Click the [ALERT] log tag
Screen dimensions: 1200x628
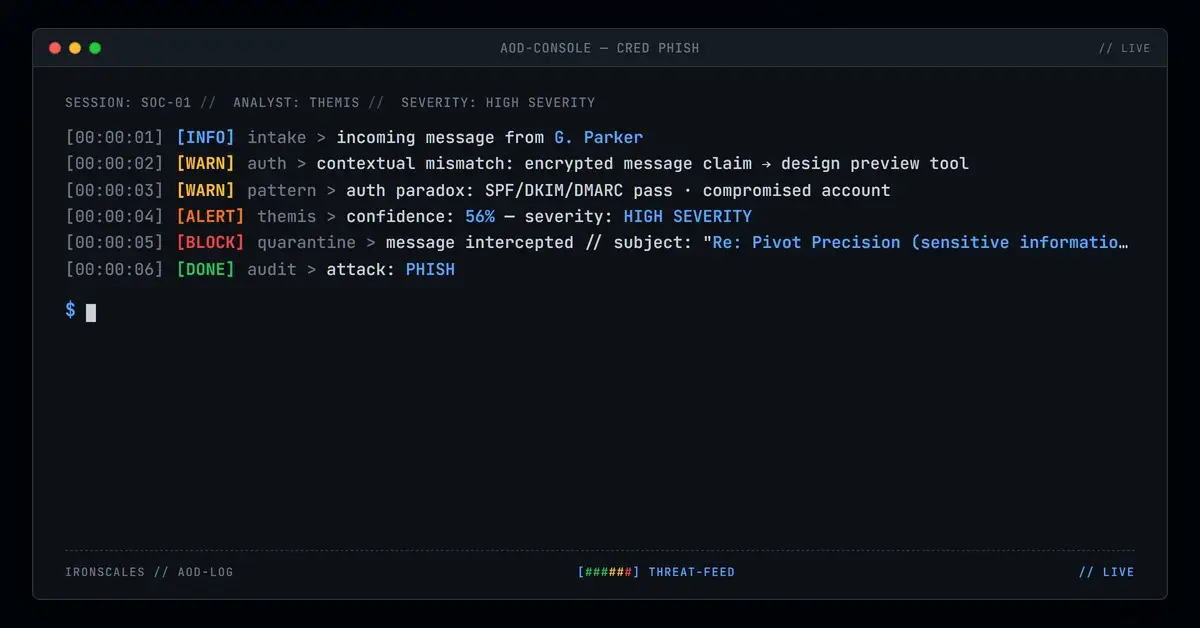pos(210,216)
